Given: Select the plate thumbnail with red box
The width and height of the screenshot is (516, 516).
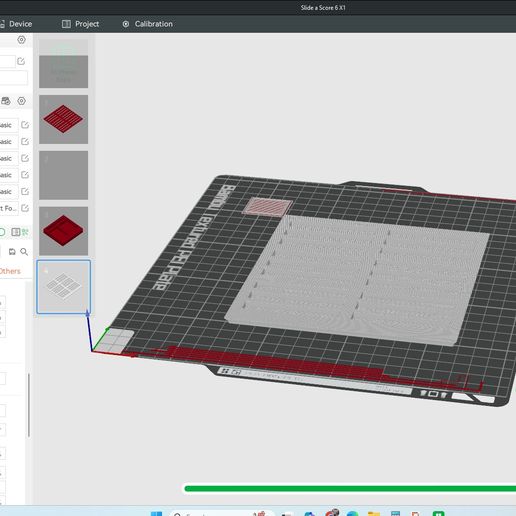Looking at the screenshot, I should 64,231.
